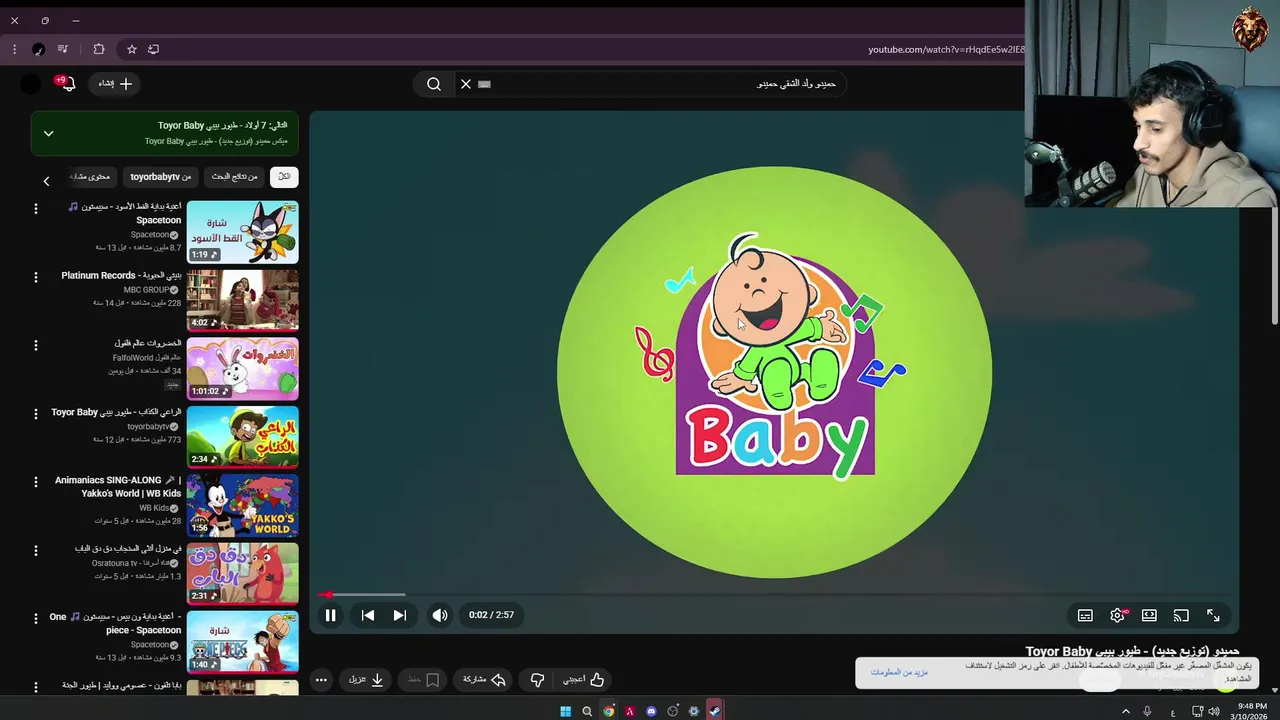Save video with the bookmark (حفظ) button
The width and height of the screenshot is (1280, 720).
point(423,680)
